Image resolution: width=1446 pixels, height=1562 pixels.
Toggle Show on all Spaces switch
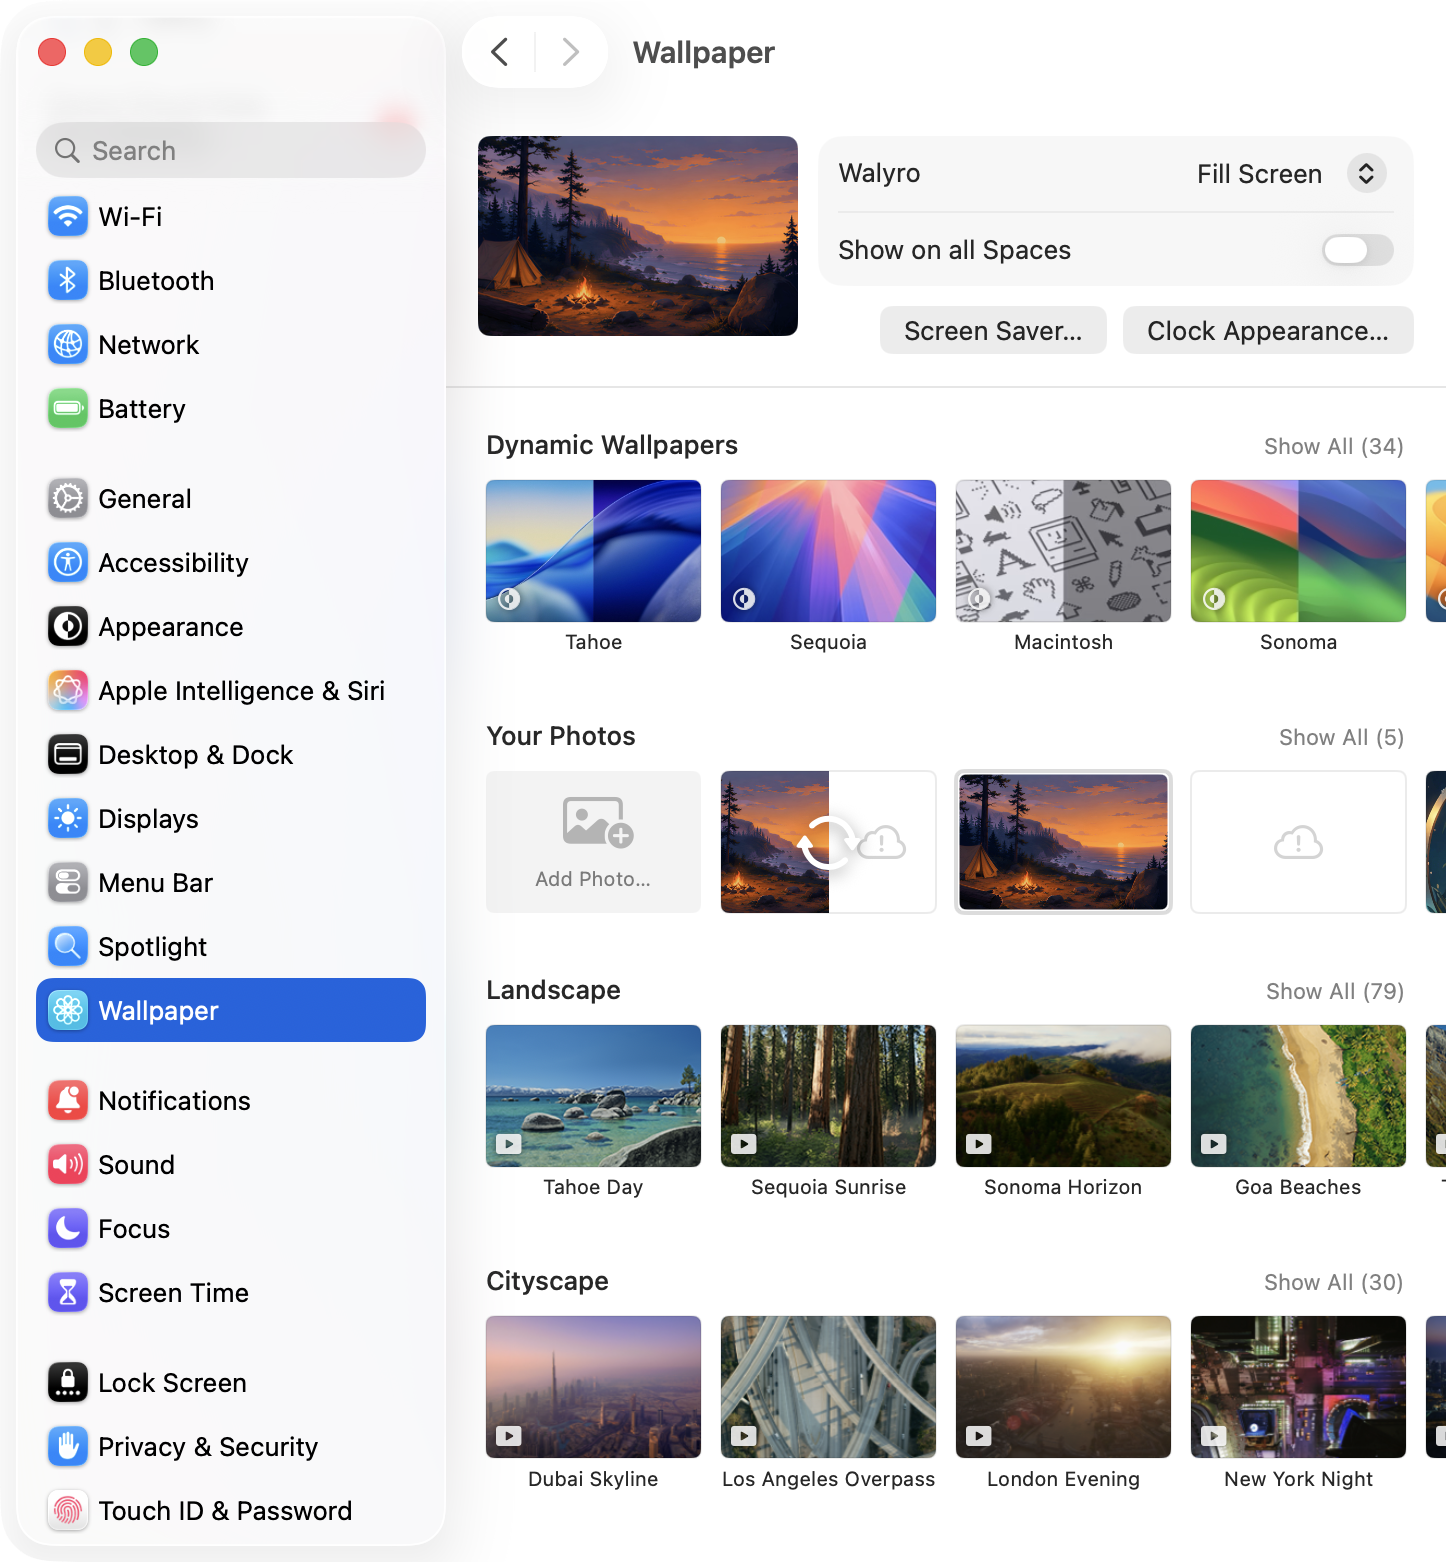click(1357, 250)
